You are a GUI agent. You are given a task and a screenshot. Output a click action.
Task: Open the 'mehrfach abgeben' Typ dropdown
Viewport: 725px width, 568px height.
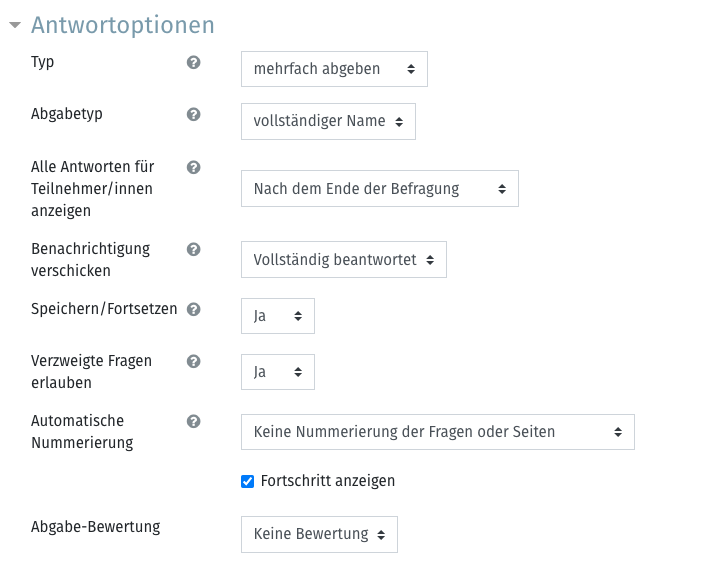coord(334,69)
